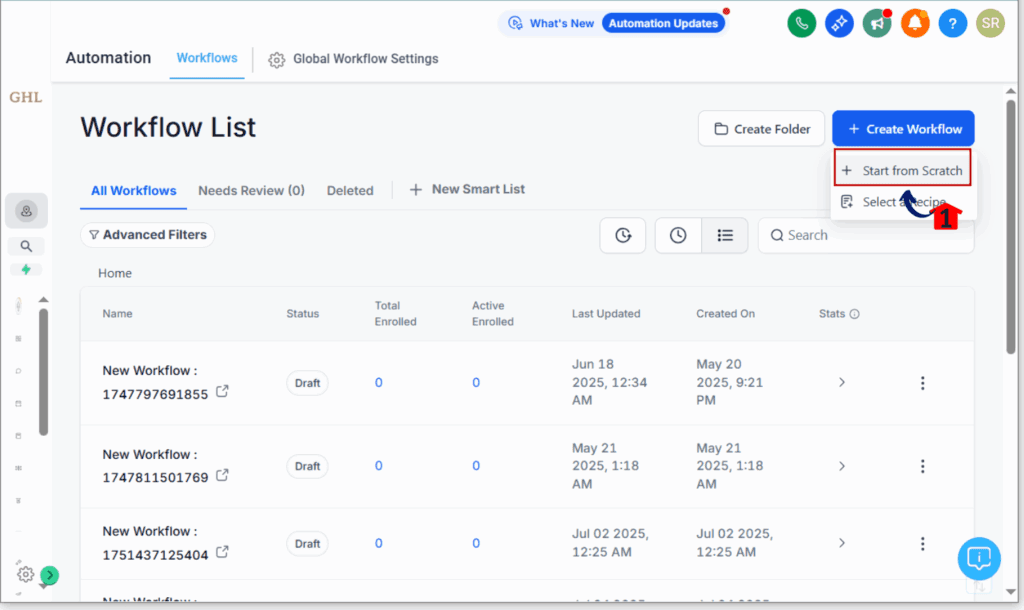This screenshot has width=1024, height=610.
Task: Click the clock with arrow history view icon
Action: (623, 235)
